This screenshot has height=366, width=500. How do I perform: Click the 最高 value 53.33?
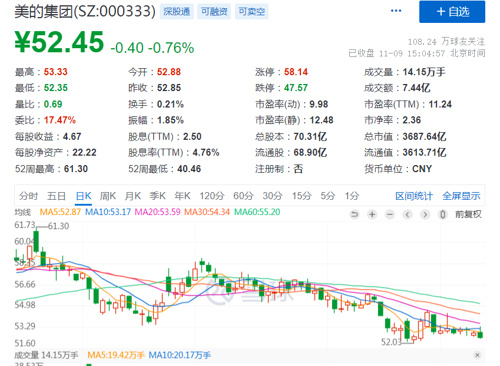[x=56, y=72]
